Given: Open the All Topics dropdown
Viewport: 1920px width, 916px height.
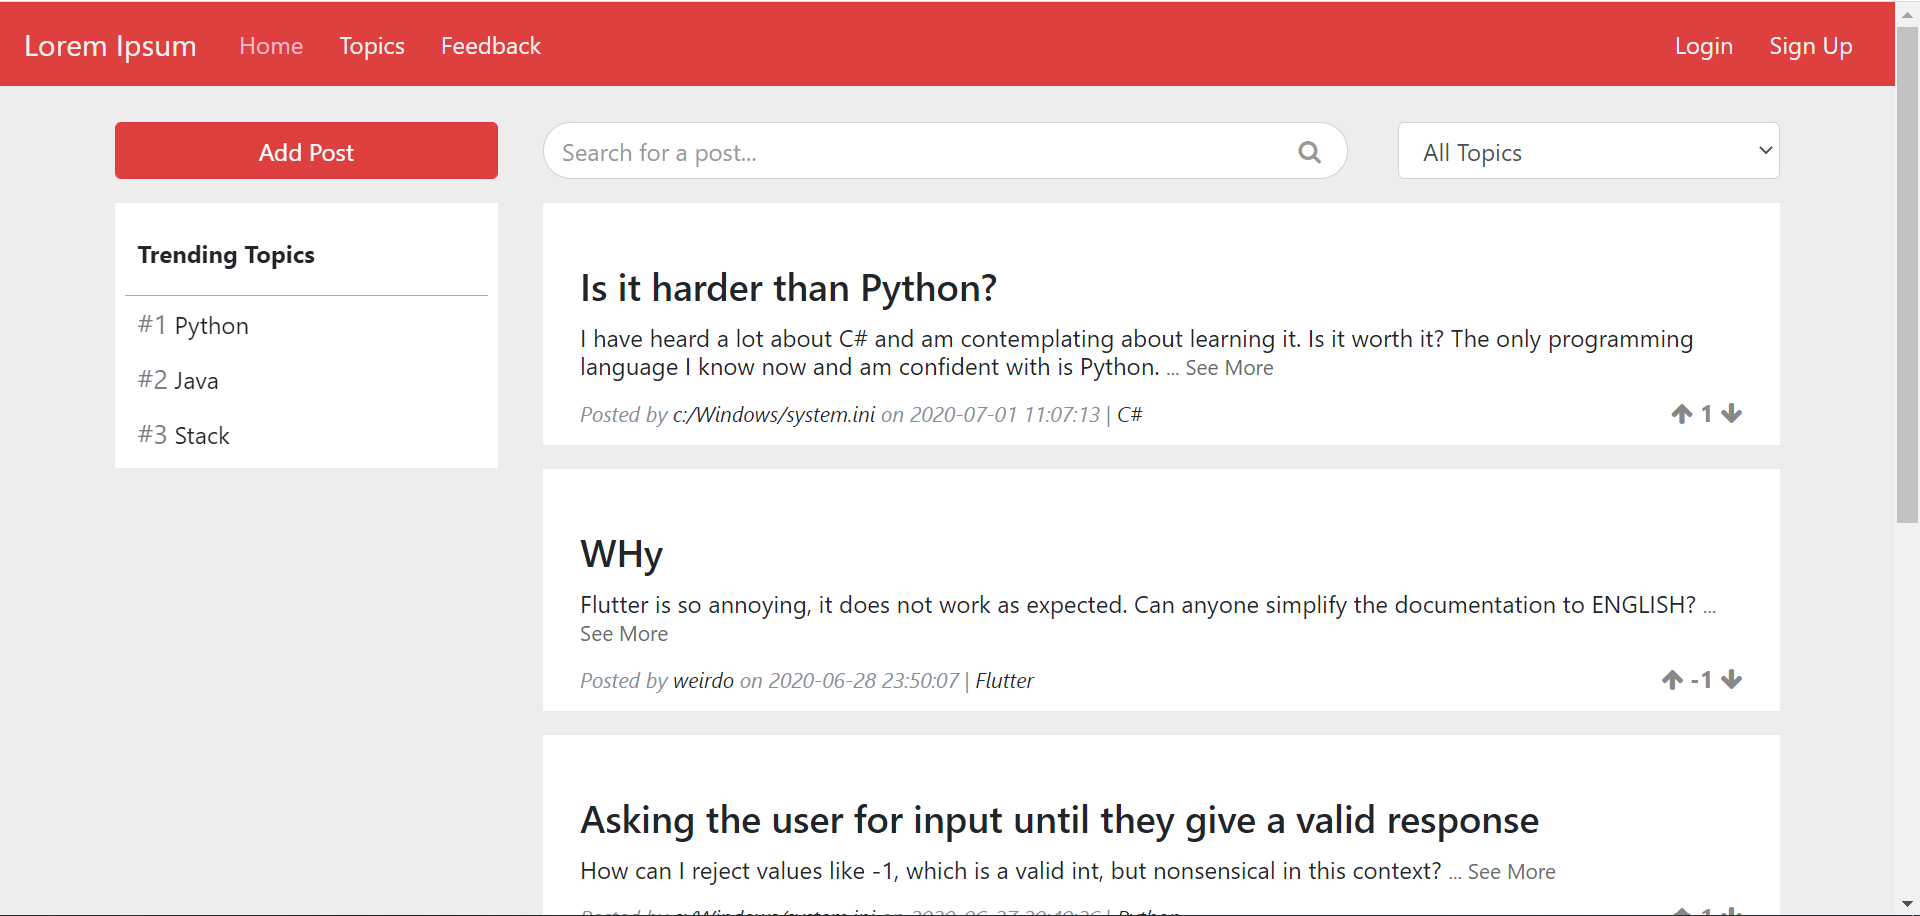Looking at the screenshot, I should [1588, 152].
